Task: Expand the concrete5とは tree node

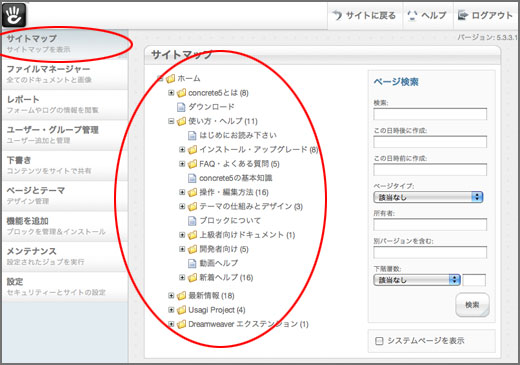Action: pyautogui.click(x=171, y=93)
